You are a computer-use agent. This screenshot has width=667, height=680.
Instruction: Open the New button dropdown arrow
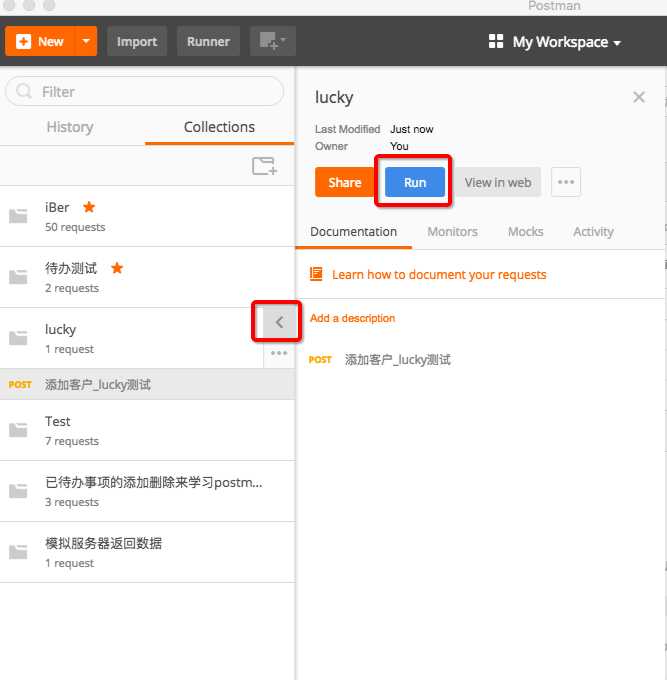pos(86,41)
